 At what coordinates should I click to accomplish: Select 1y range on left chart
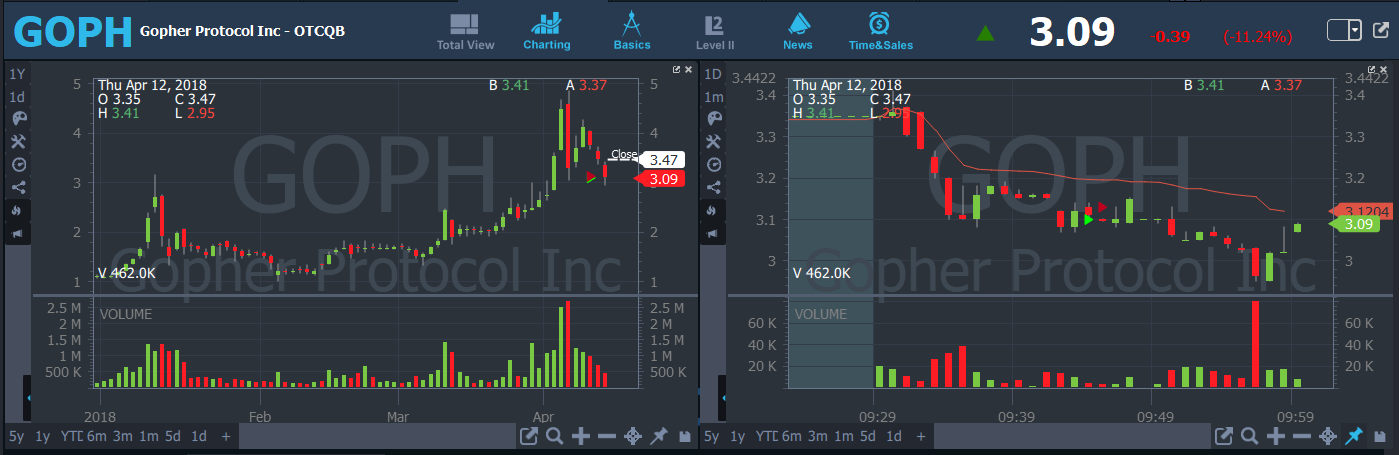pos(42,437)
